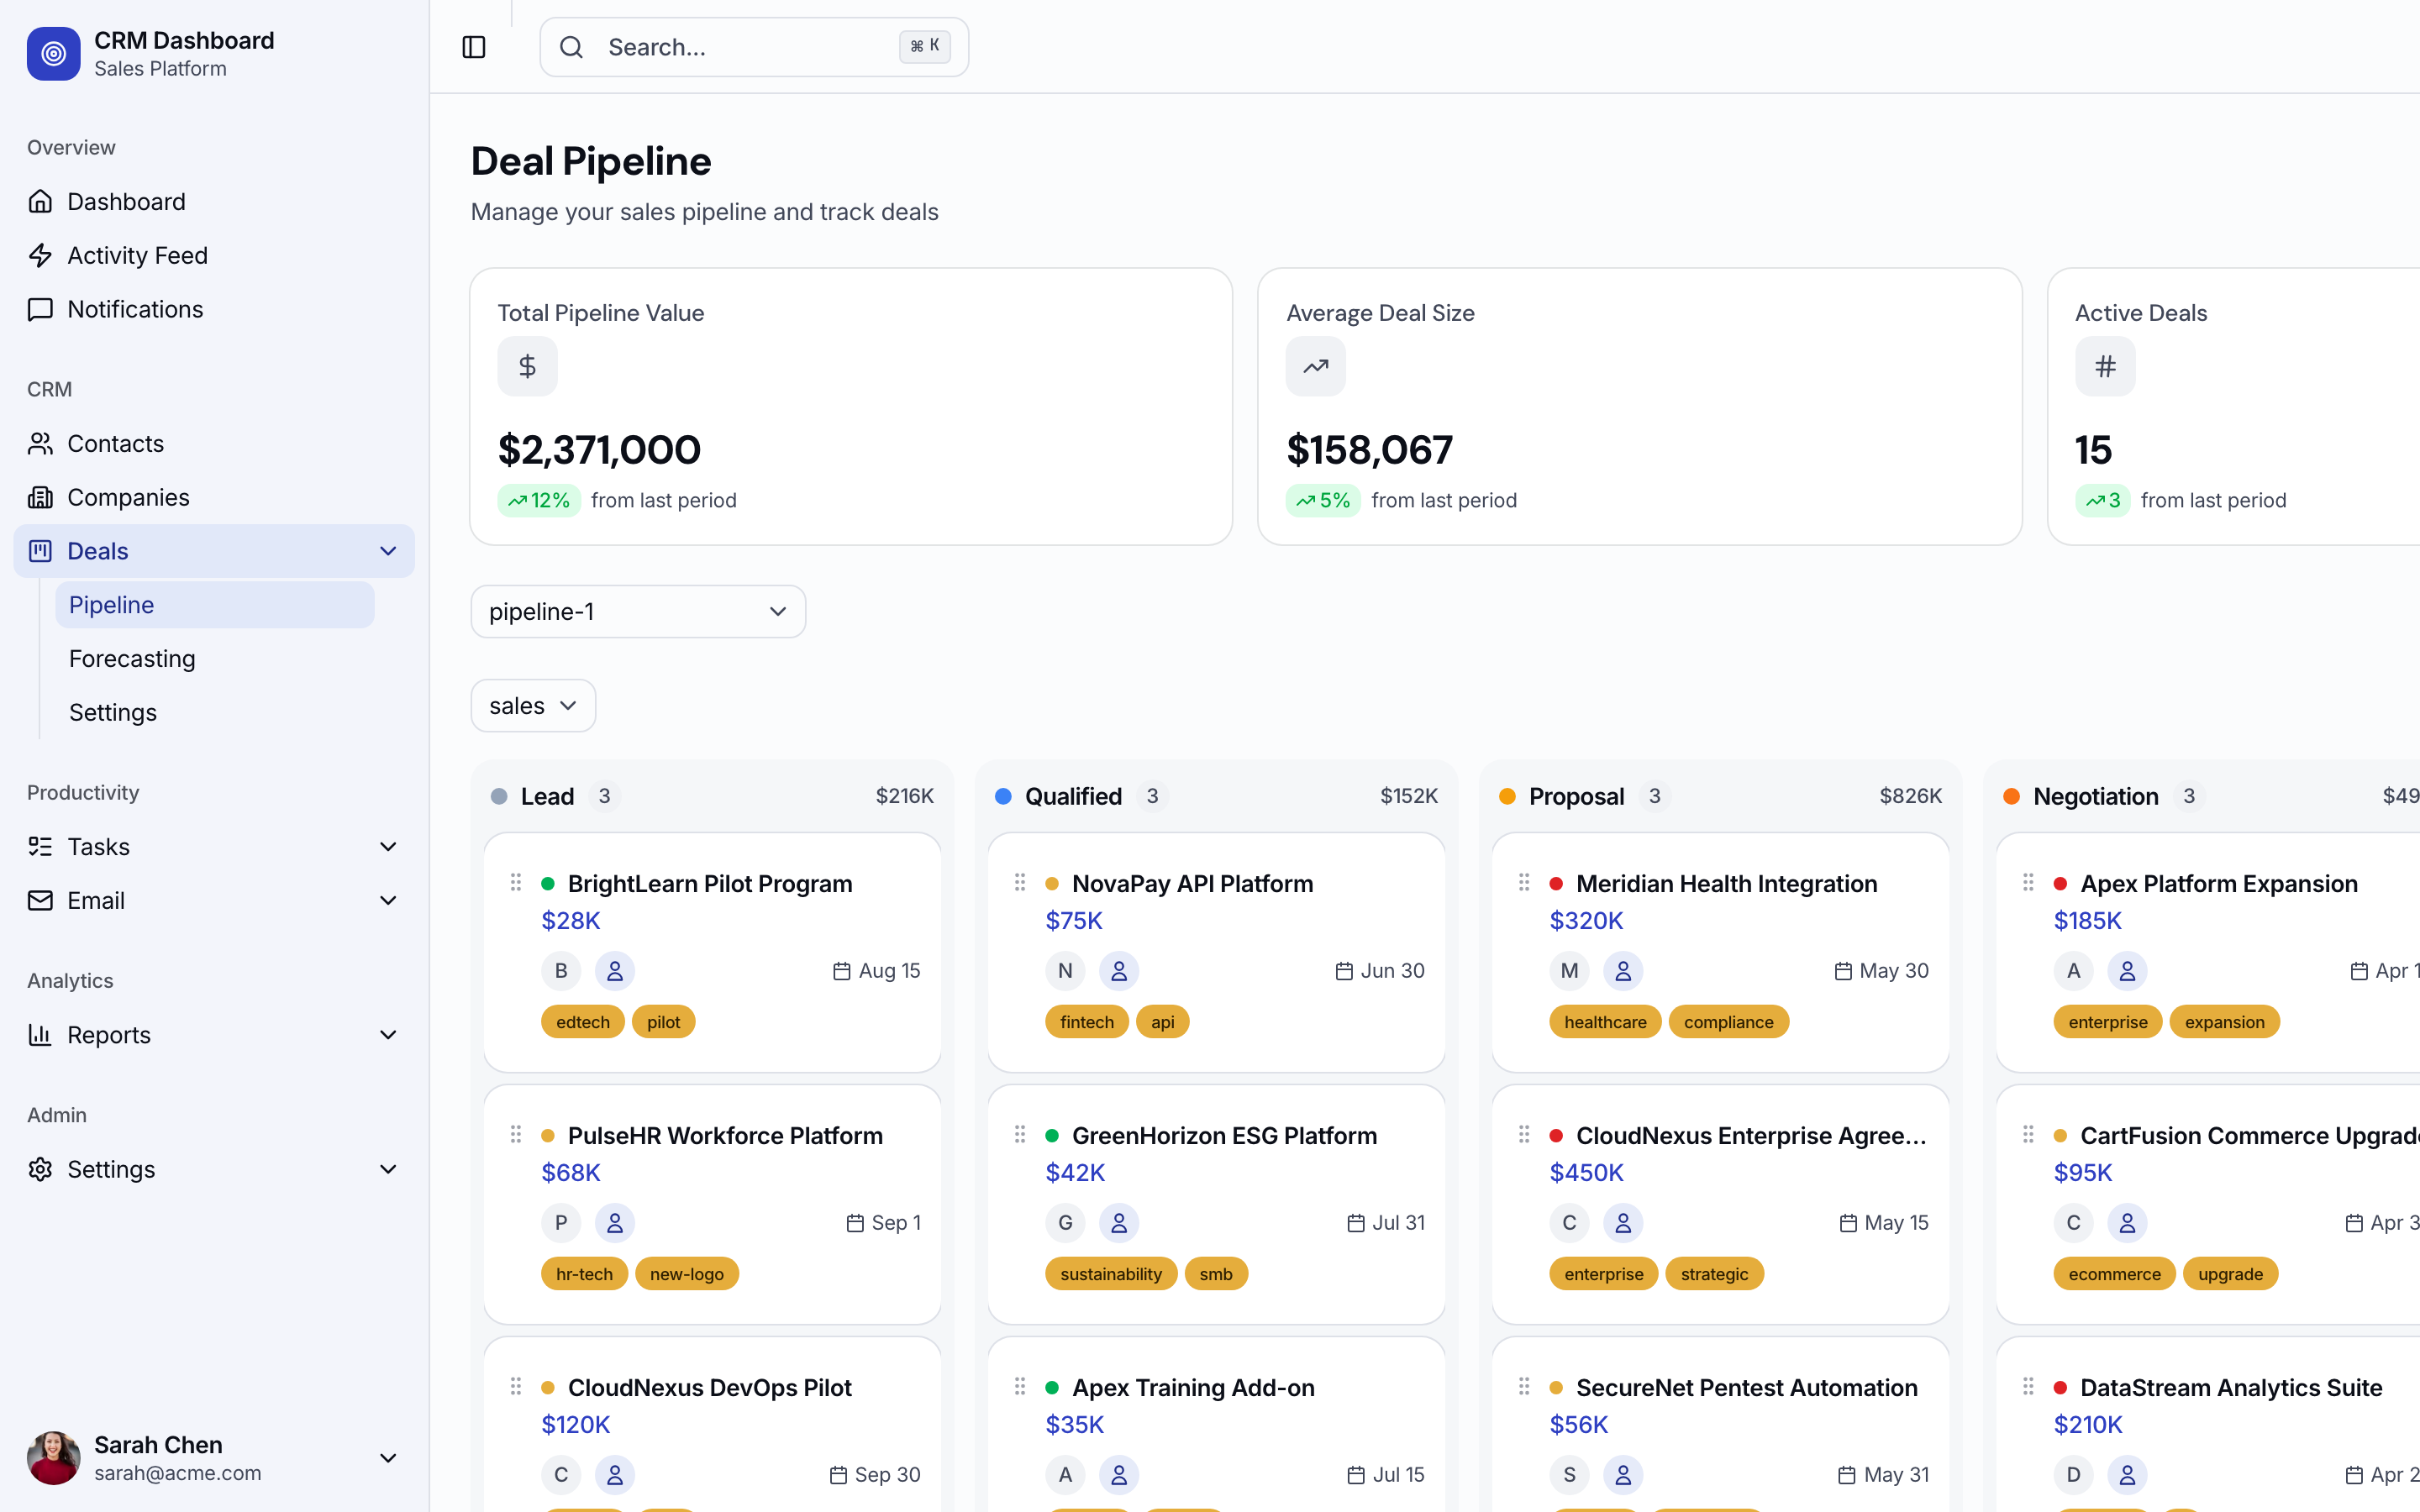
Task: Collapse the Deals section chevron
Action: [388, 551]
